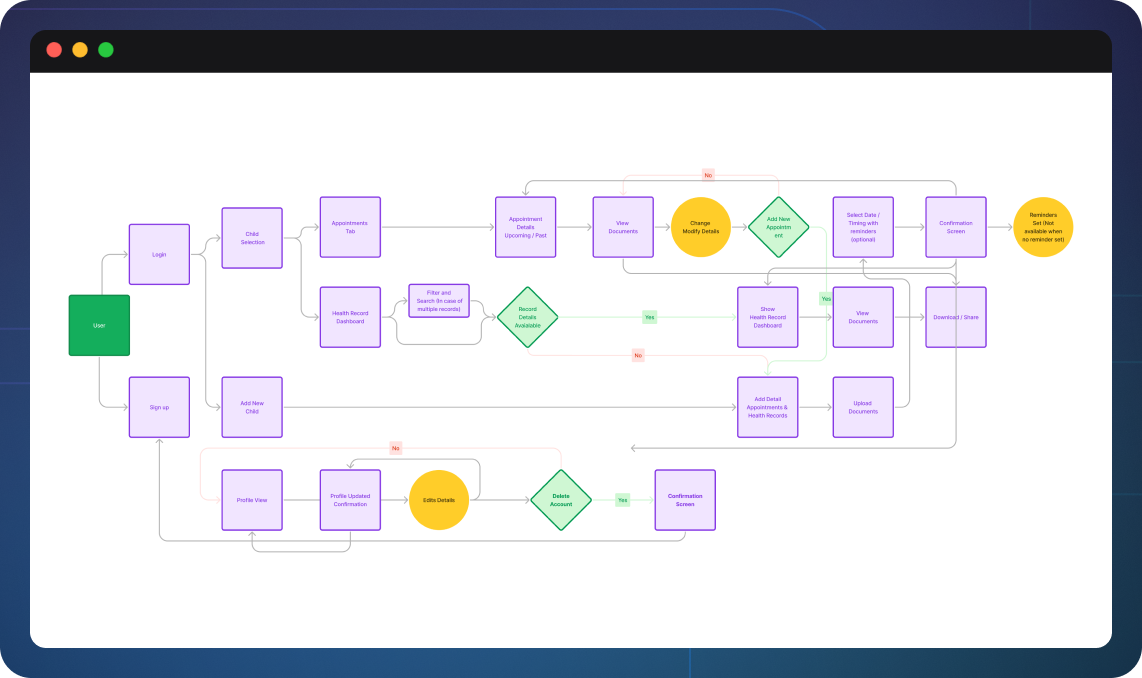Image resolution: width=1142 pixels, height=678 pixels.
Task: Select the Login box
Action: tap(159, 254)
